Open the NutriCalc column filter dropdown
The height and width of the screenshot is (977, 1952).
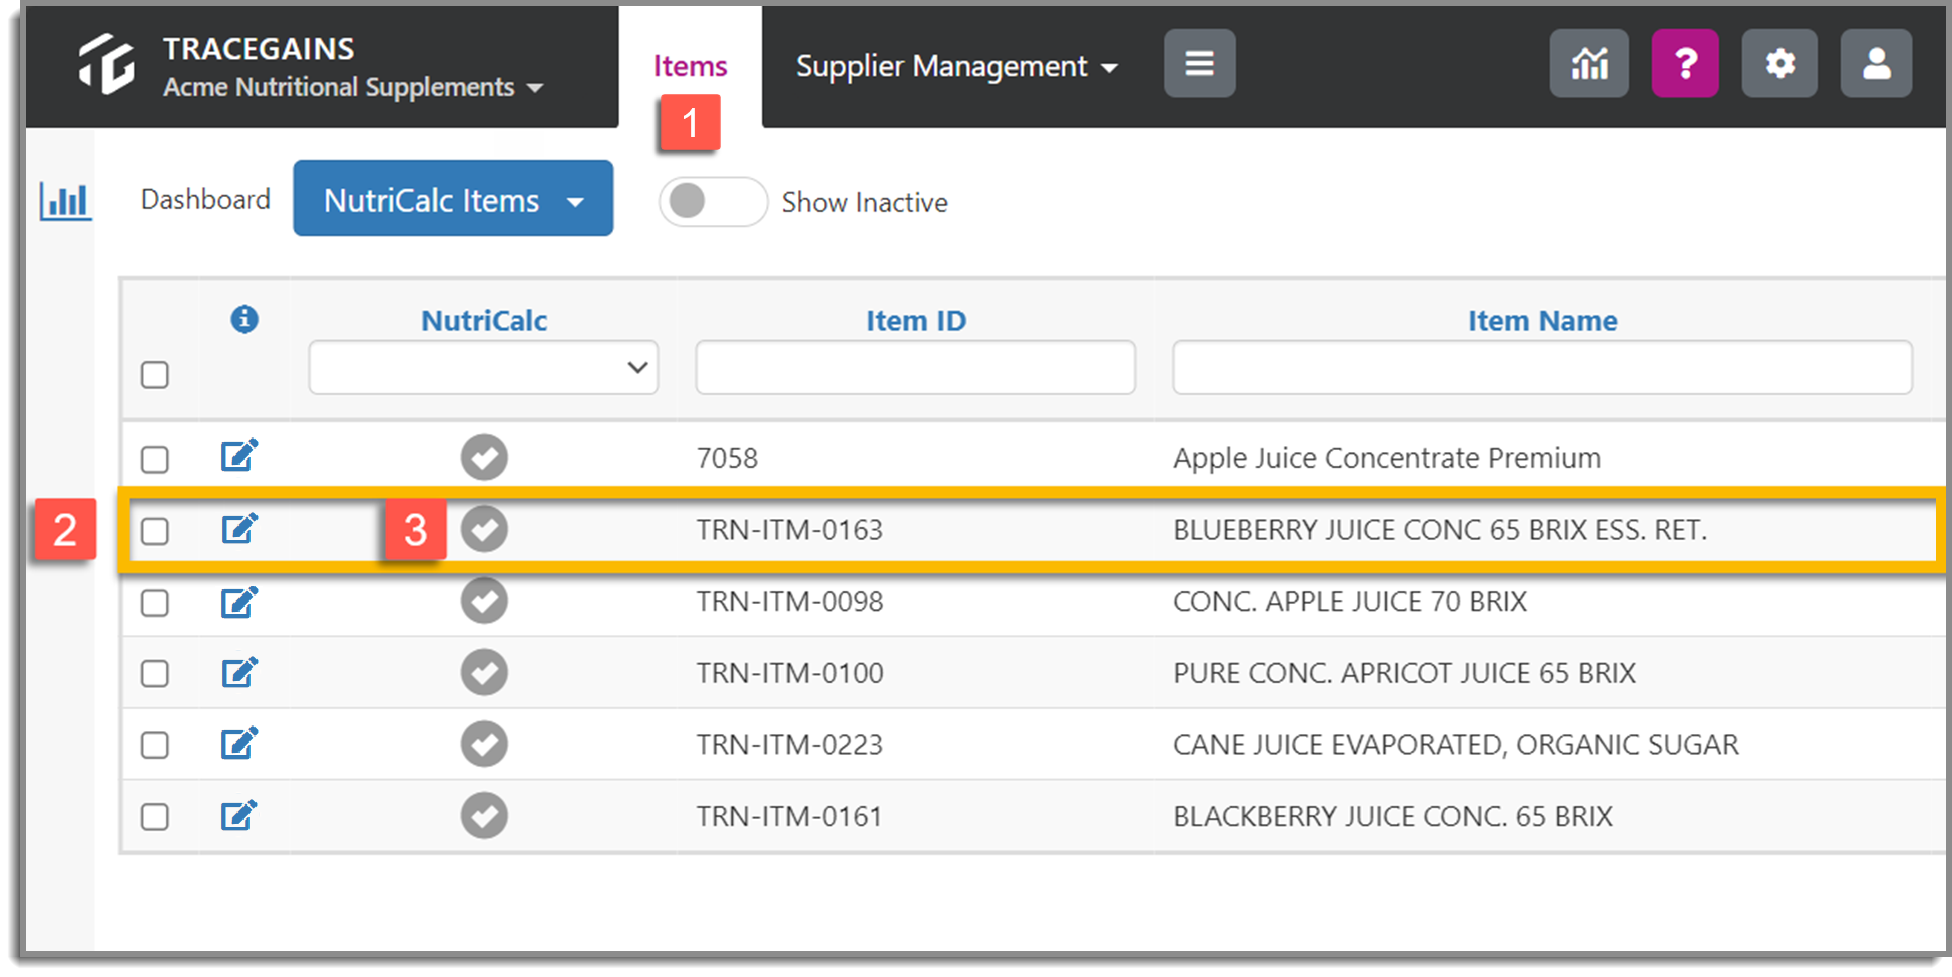[x=483, y=367]
